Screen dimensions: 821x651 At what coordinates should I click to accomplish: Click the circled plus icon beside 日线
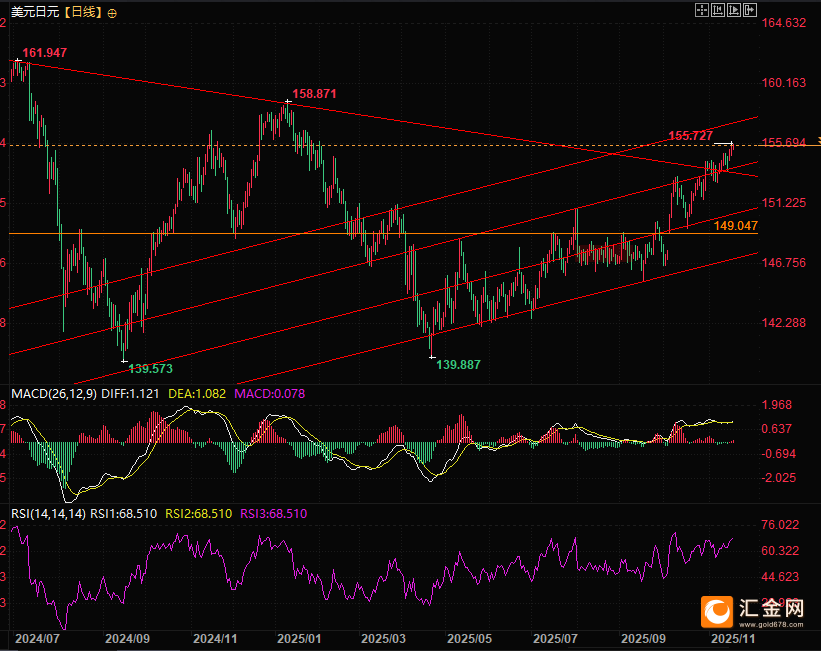[111, 13]
